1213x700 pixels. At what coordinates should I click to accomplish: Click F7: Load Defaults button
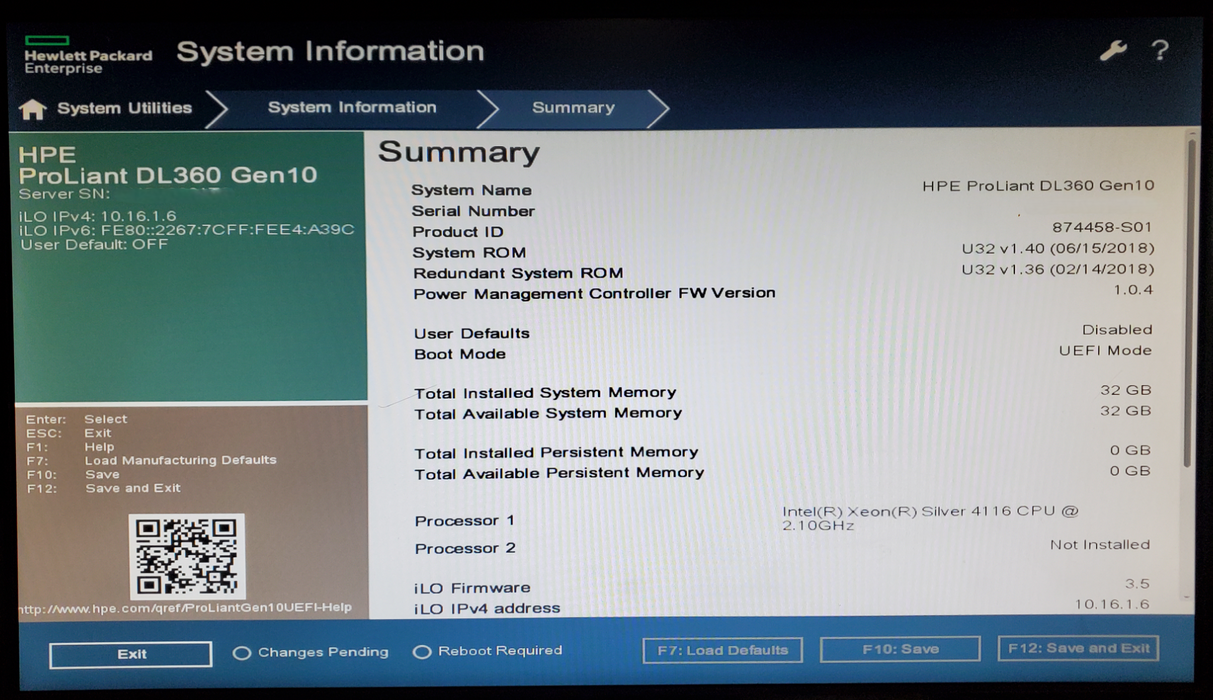pyautogui.click(x=722, y=650)
